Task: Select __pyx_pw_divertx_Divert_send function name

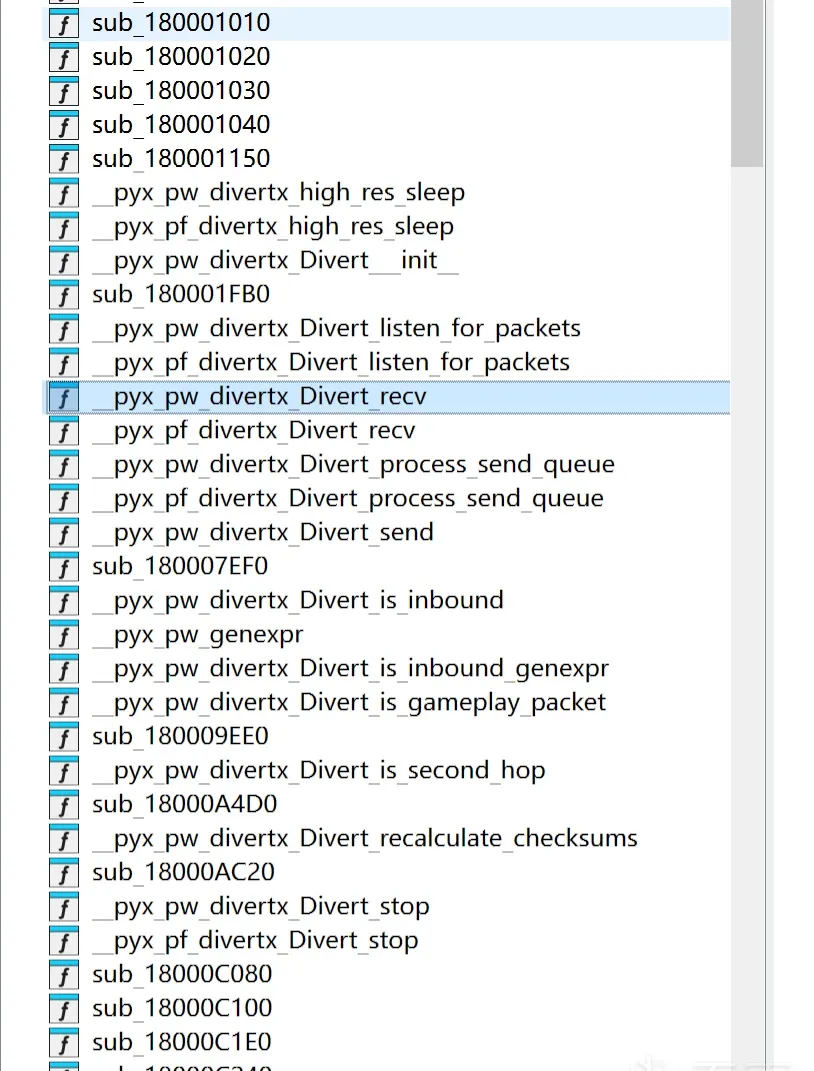Action: [x=263, y=532]
